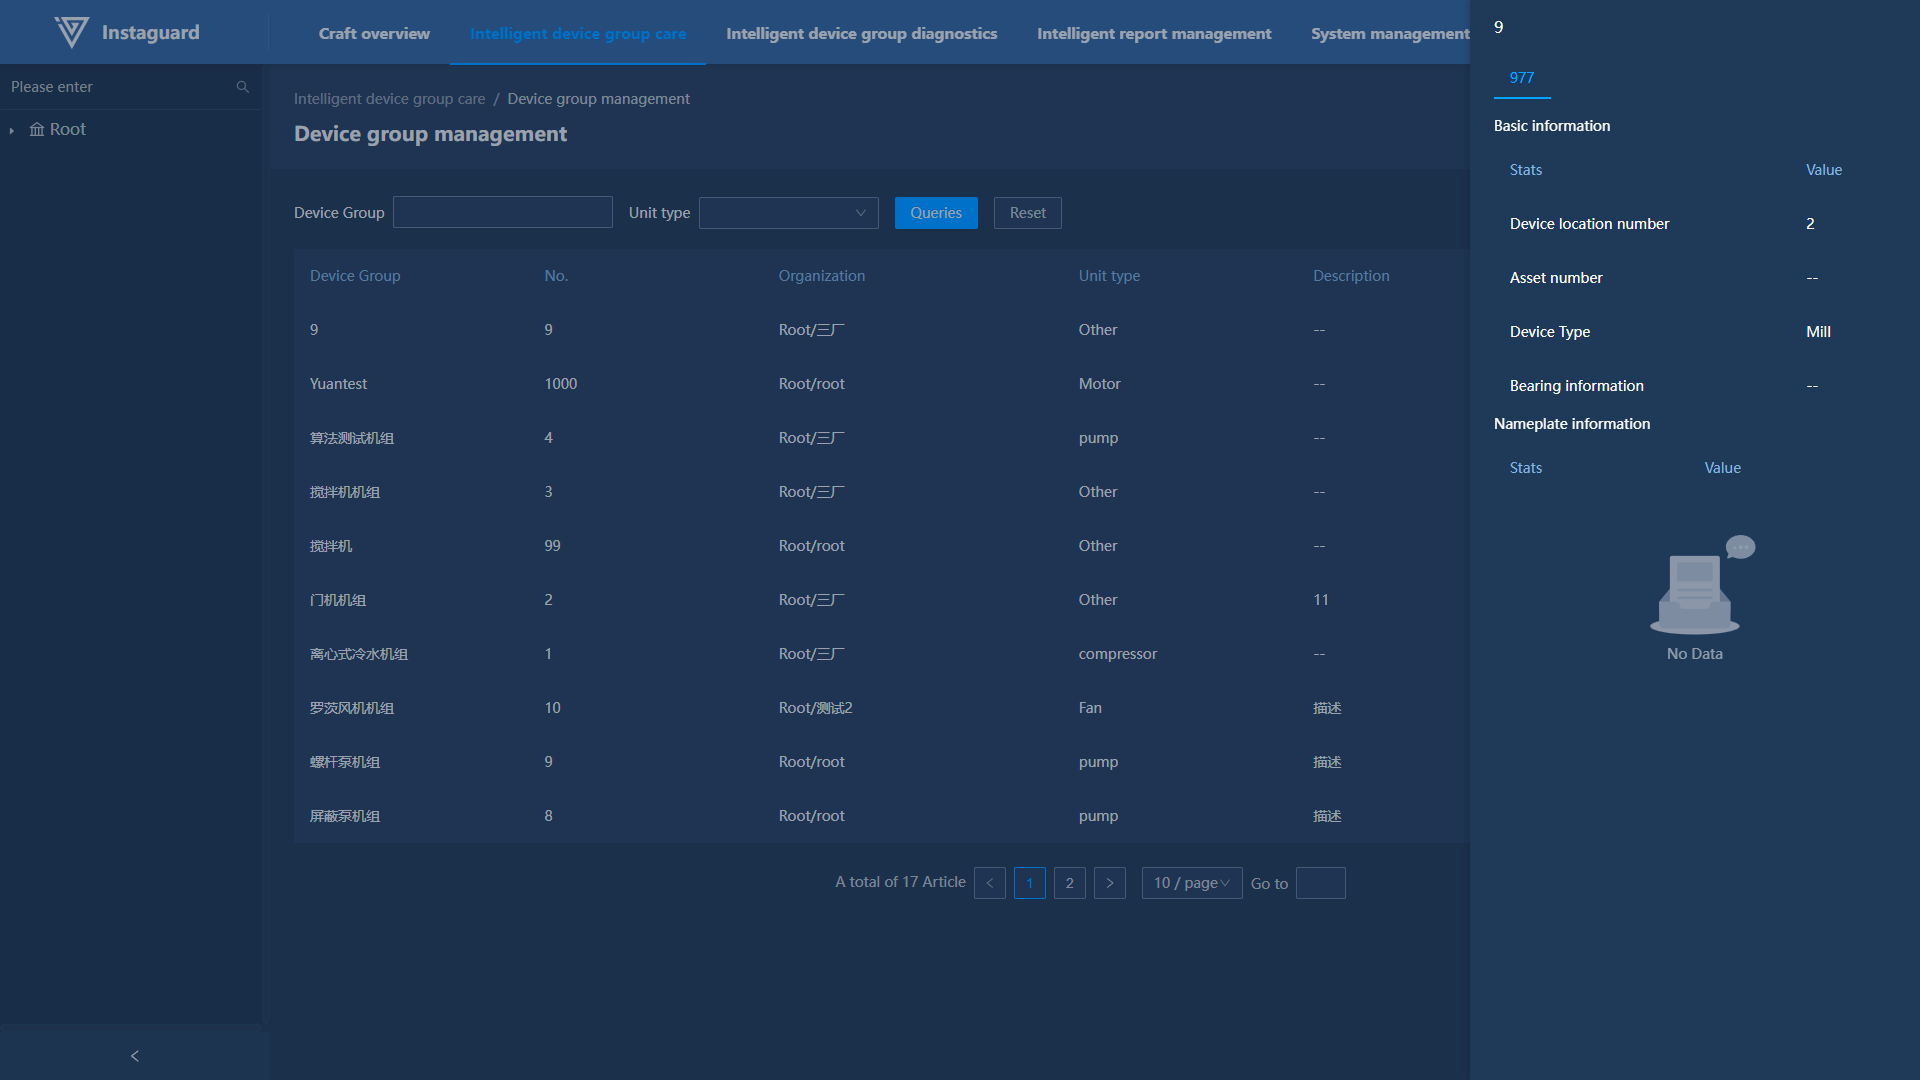The image size is (1920, 1080).
Task: Click the search magnifier icon in sidebar
Action: point(242,87)
